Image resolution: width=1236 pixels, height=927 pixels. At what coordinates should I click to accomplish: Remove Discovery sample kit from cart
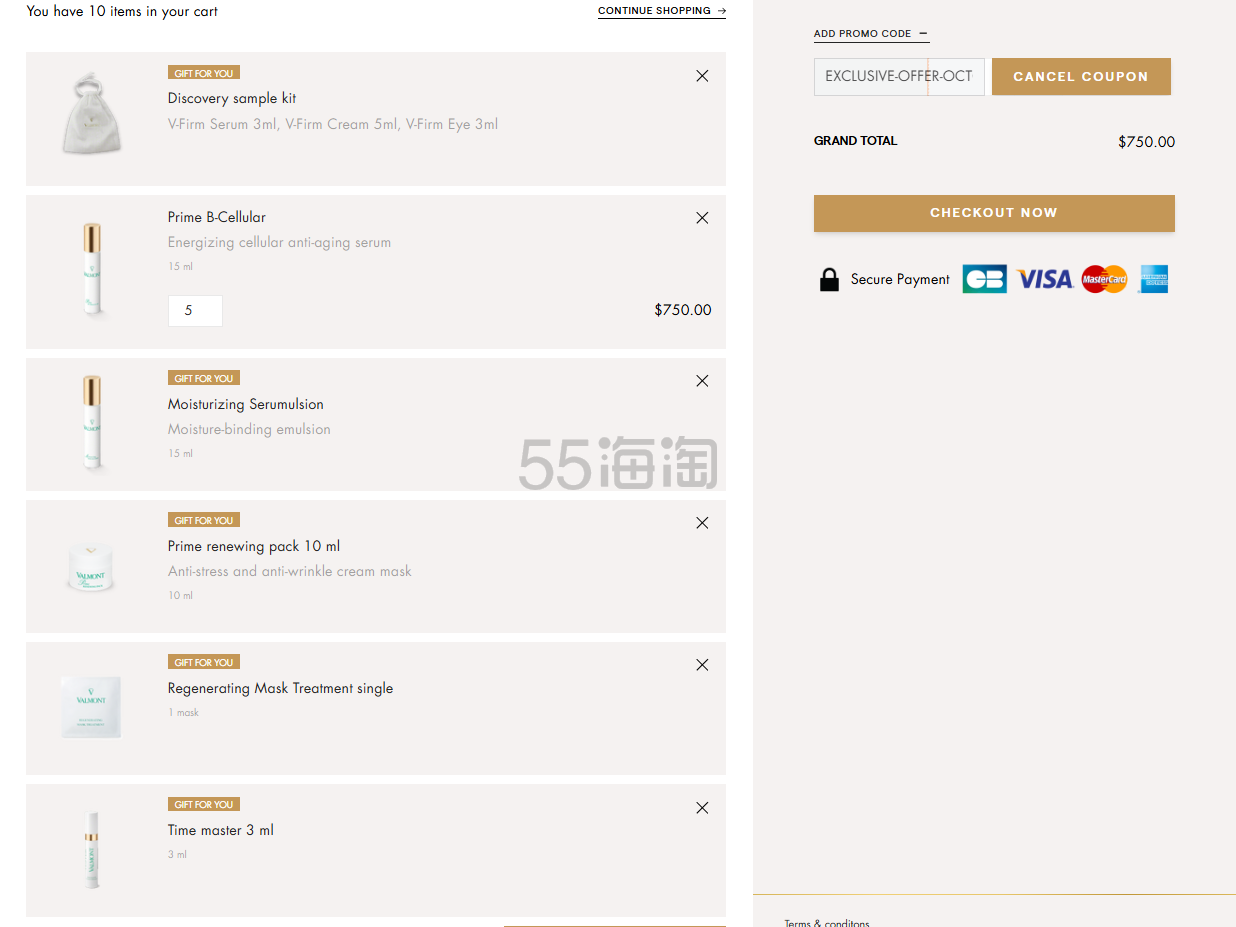click(702, 76)
